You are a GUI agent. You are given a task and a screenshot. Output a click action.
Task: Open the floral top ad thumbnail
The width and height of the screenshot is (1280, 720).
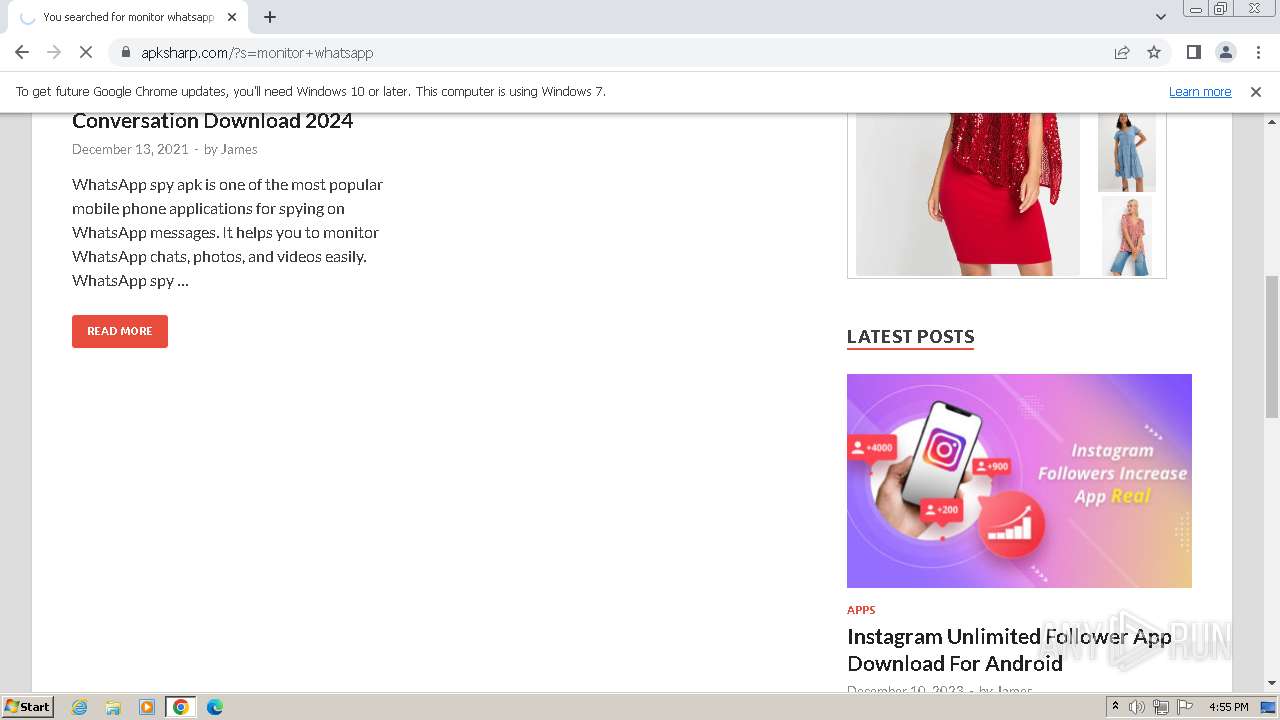coord(1127,236)
